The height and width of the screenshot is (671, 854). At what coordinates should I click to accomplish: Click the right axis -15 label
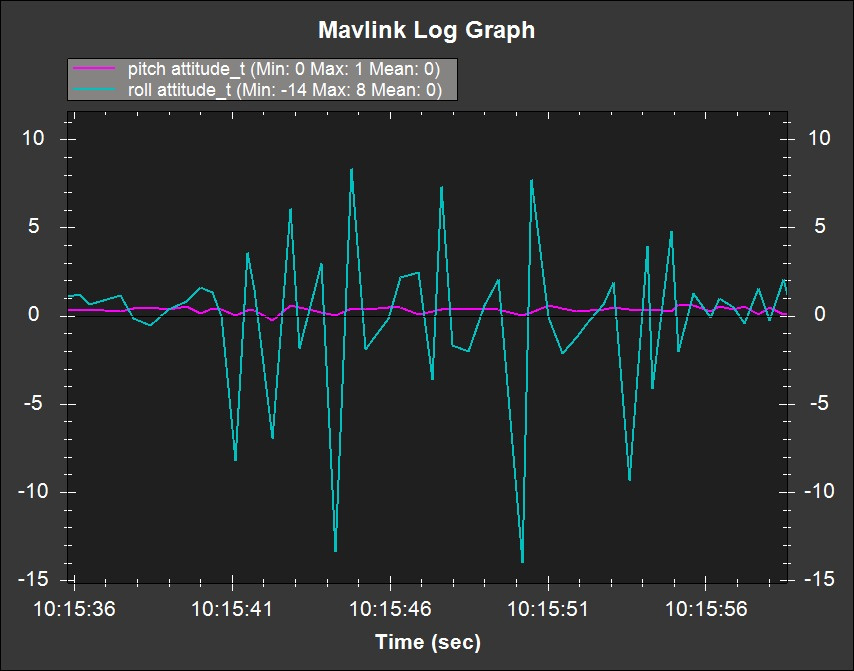pyautogui.click(x=819, y=580)
